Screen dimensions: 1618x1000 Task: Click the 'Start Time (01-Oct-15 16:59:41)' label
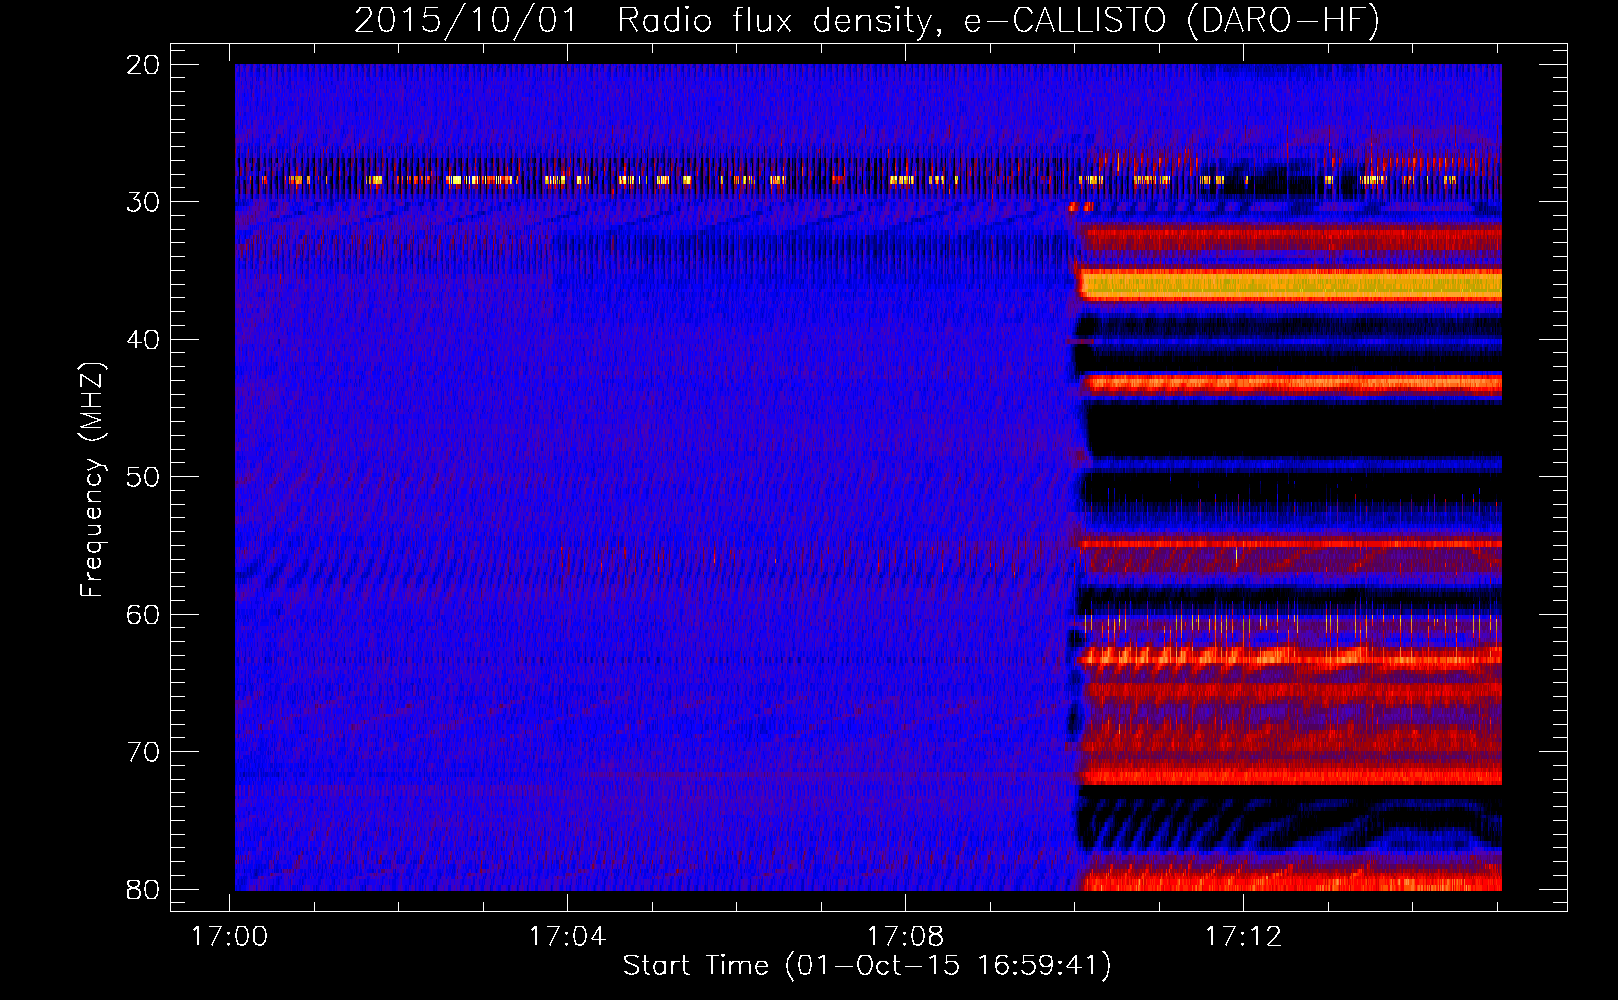[x=867, y=966]
